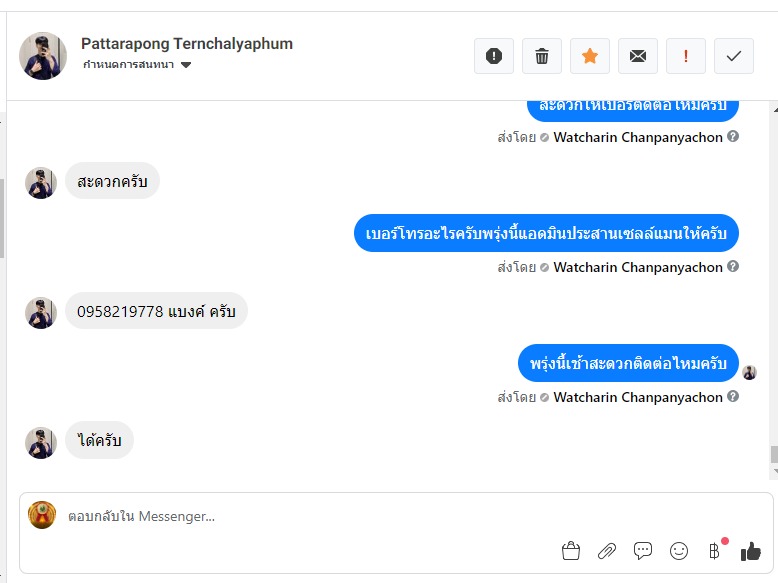
Task: Click the sender name Watcharin Chanpanyachon under last blue message
Action: (x=638, y=397)
